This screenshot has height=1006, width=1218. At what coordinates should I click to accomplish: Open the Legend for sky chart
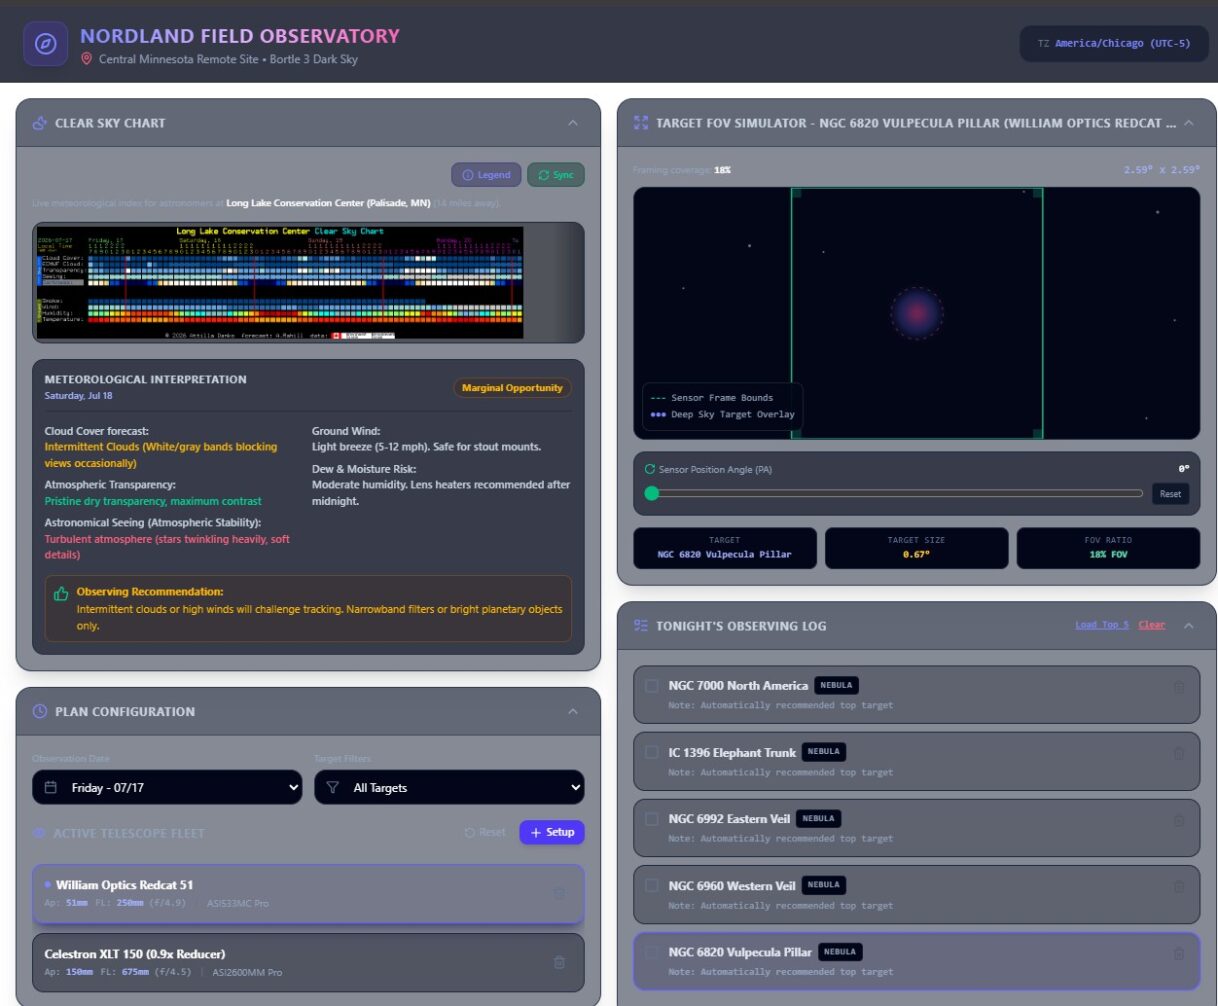pyautogui.click(x=486, y=175)
